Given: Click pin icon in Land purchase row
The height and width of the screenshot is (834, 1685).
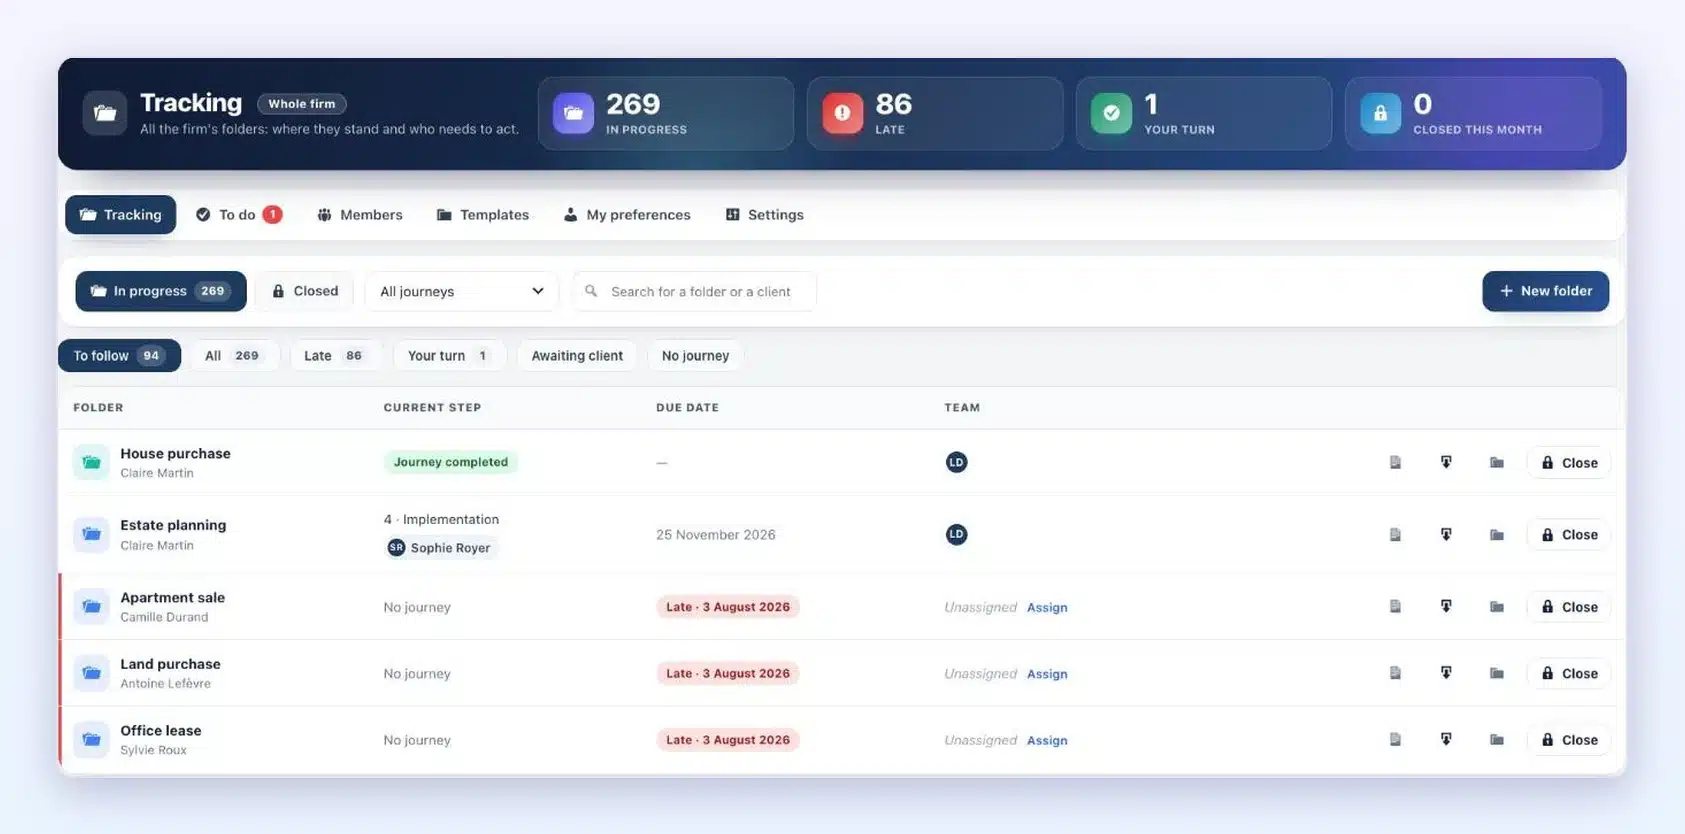Looking at the screenshot, I should pyautogui.click(x=1446, y=673).
